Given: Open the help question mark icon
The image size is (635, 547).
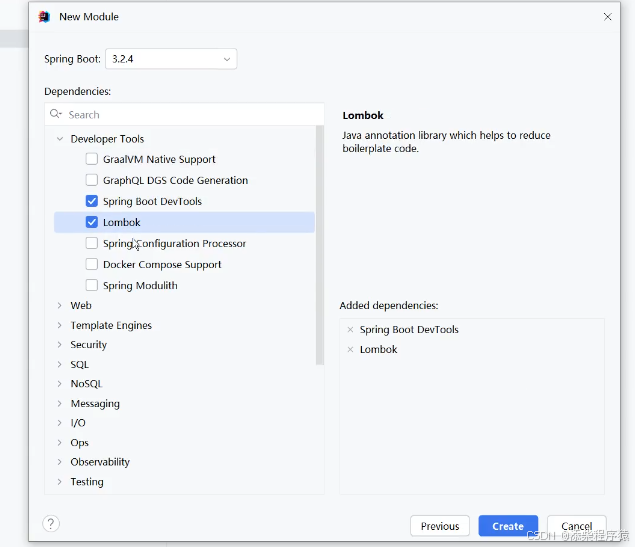Looking at the screenshot, I should point(51,524).
